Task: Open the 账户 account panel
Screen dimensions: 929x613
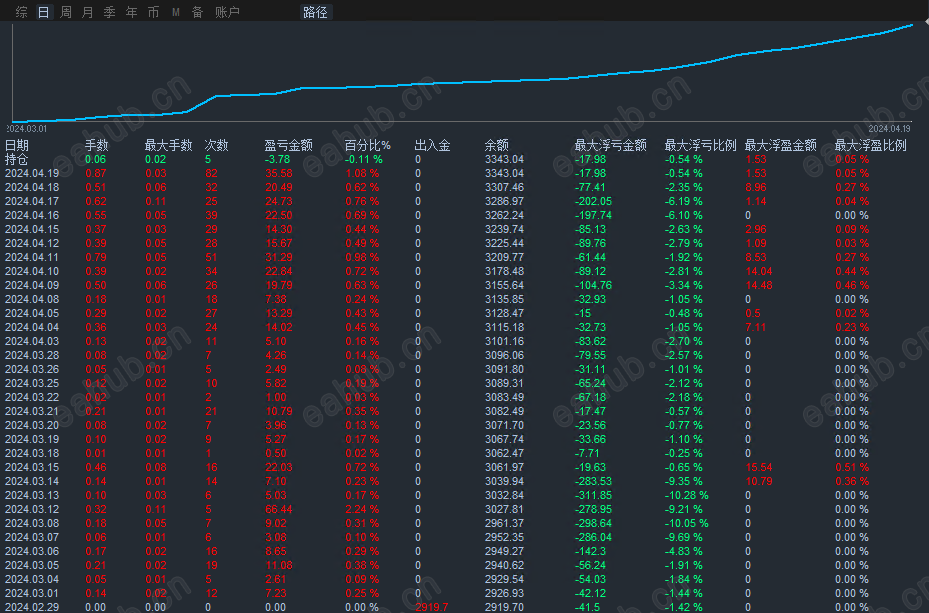Action: click(x=229, y=12)
